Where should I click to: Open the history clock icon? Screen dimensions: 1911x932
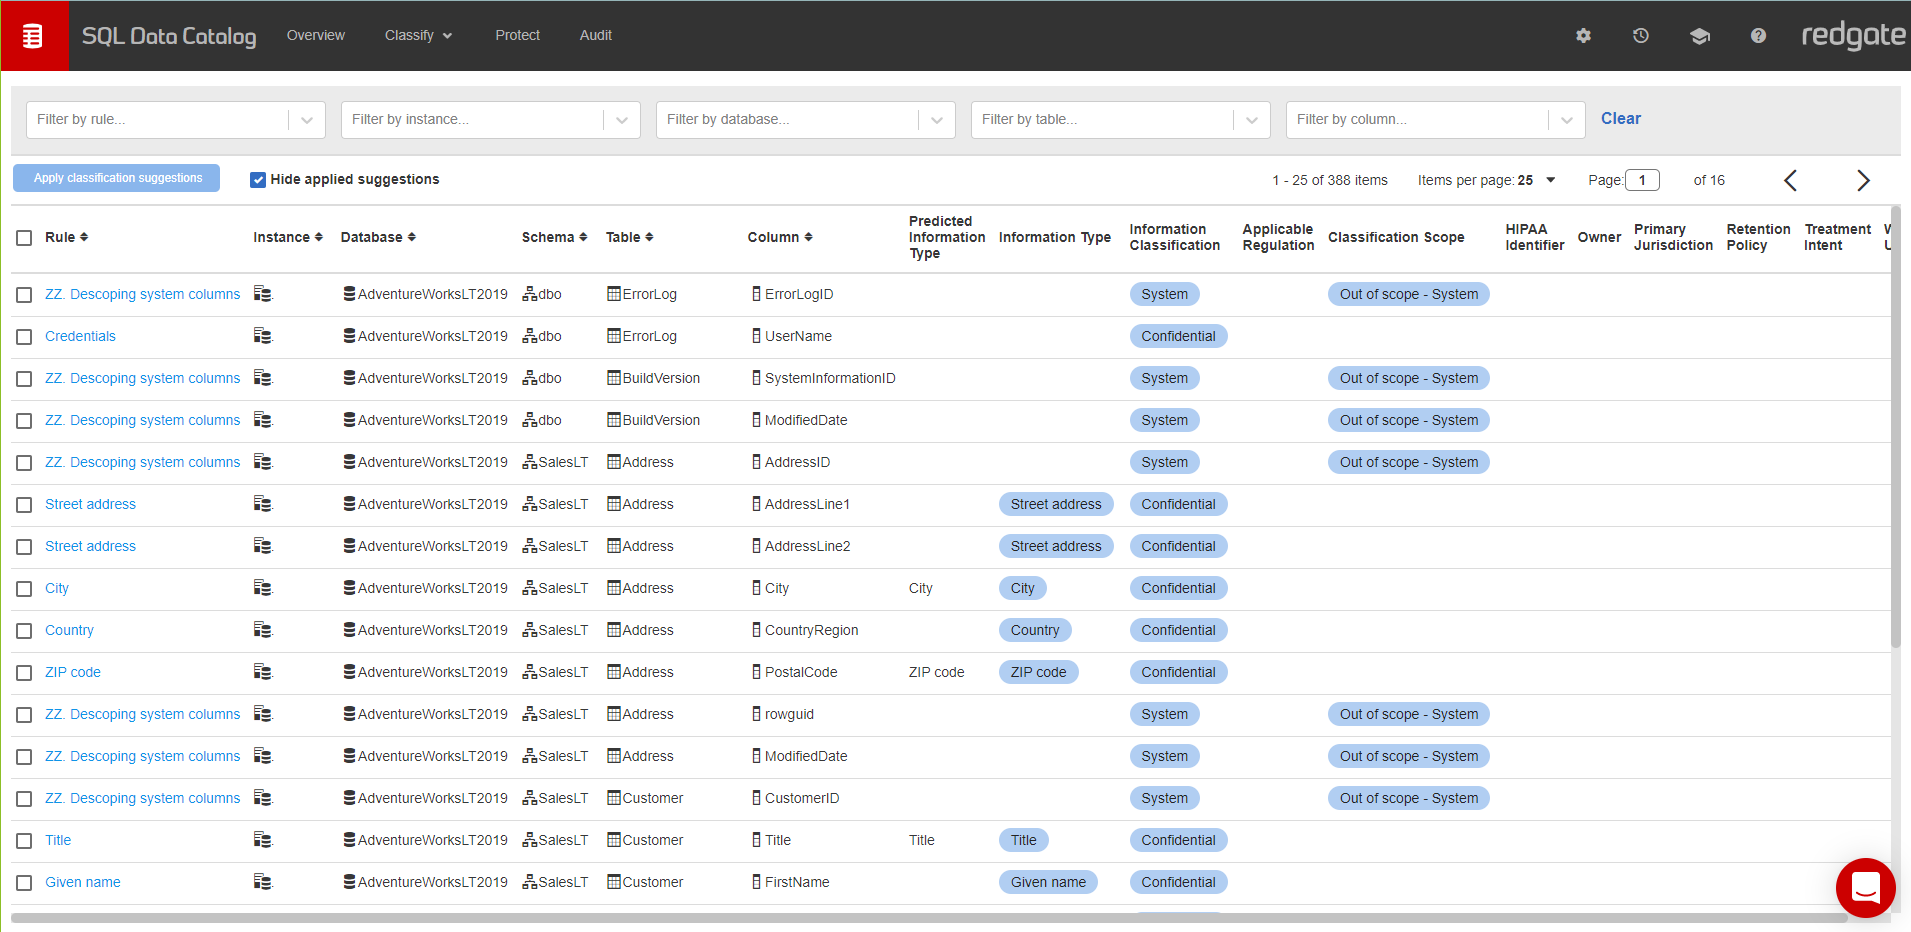click(x=1641, y=36)
